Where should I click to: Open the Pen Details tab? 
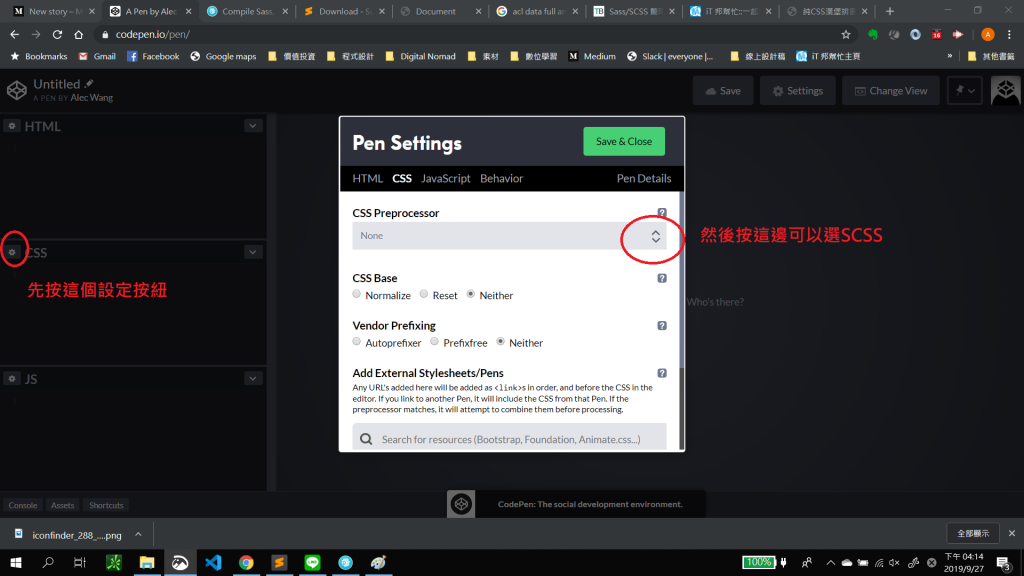coord(644,178)
